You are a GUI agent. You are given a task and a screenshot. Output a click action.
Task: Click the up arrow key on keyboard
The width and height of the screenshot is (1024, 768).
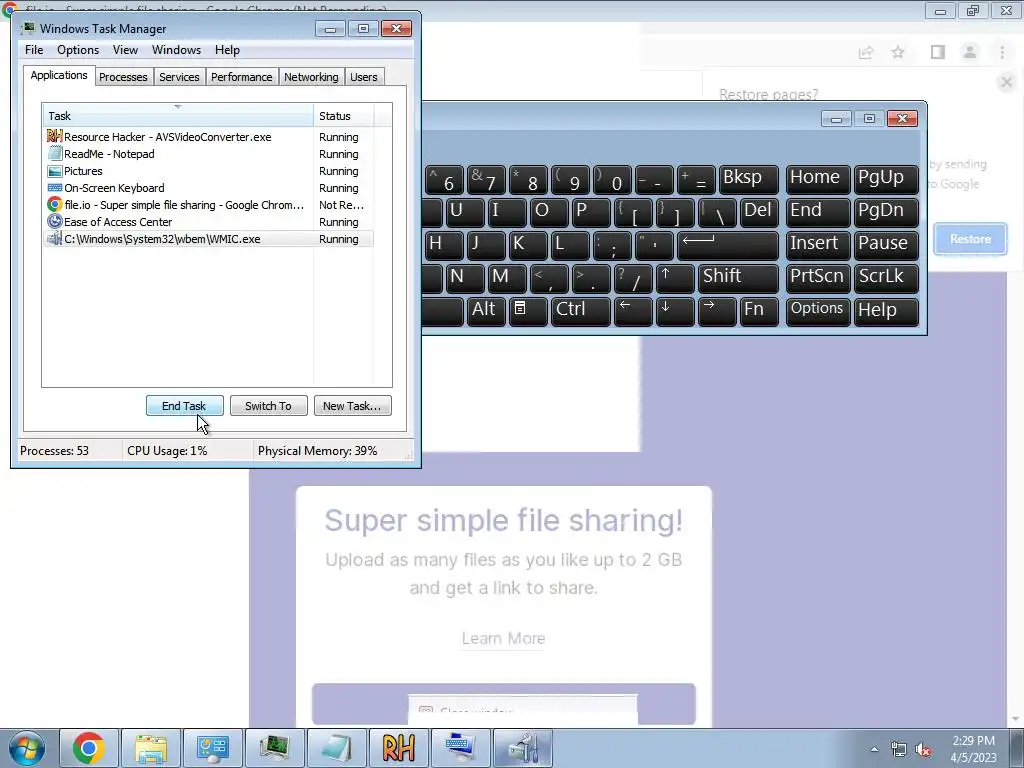pos(675,278)
